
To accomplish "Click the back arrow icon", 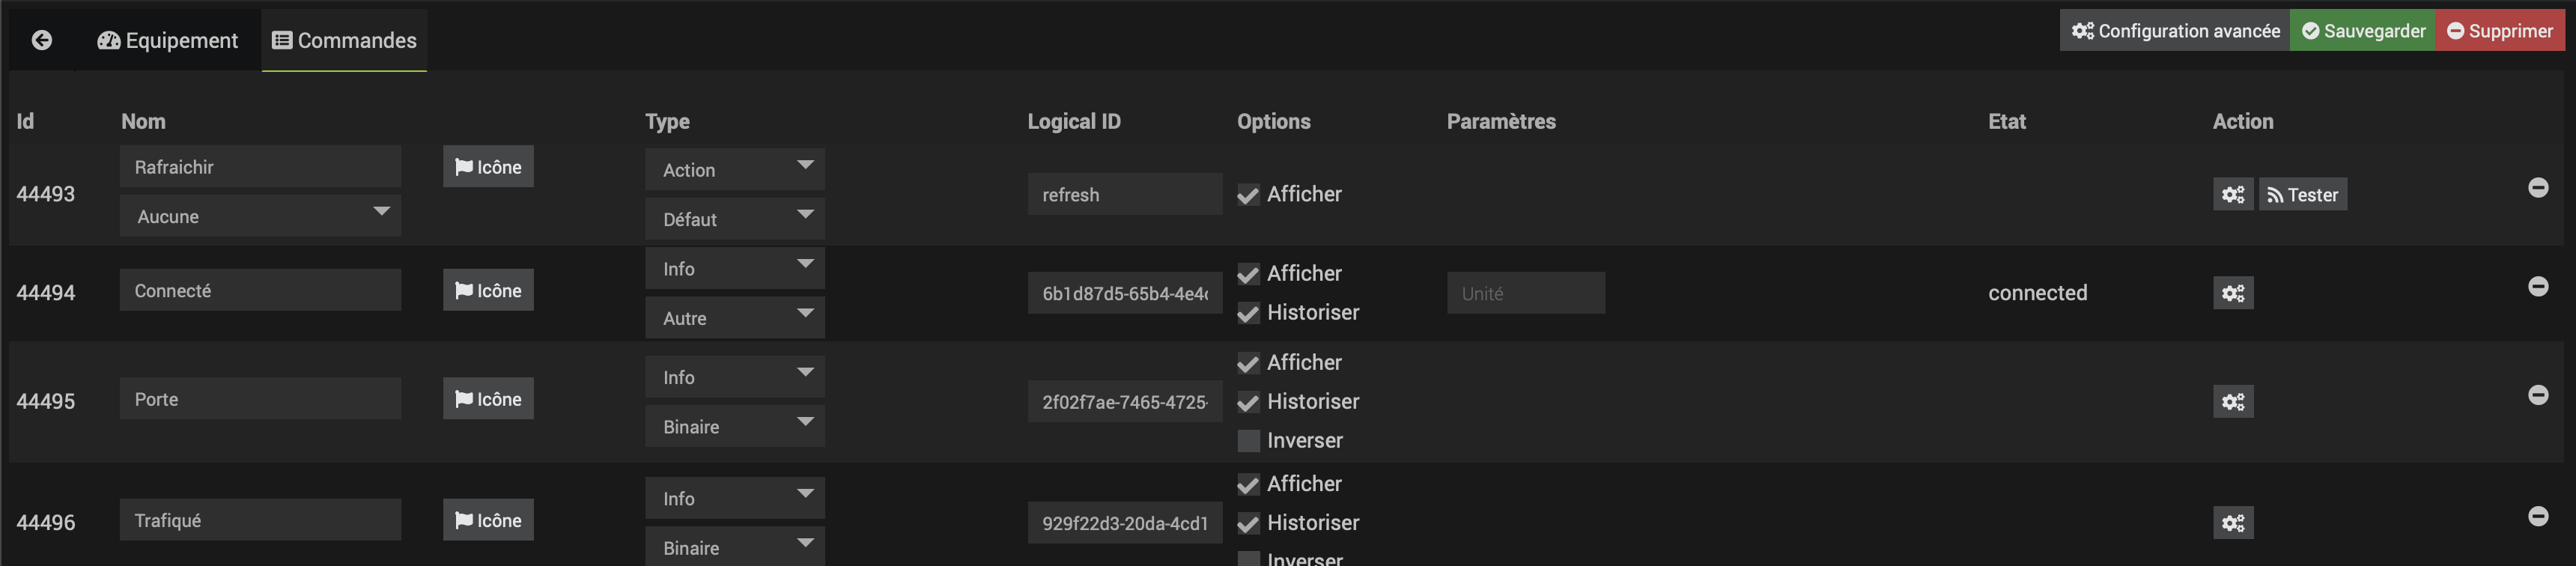I will [x=42, y=40].
